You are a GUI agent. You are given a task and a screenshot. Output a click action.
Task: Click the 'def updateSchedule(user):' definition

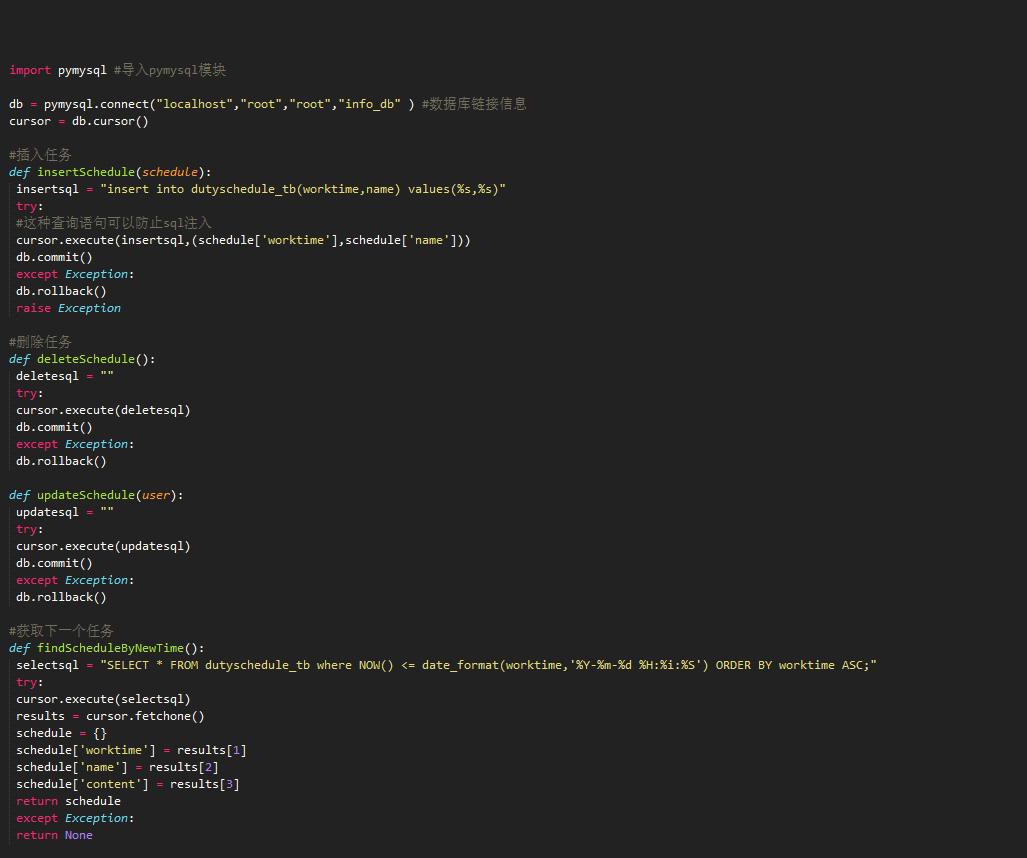[x=96, y=495]
